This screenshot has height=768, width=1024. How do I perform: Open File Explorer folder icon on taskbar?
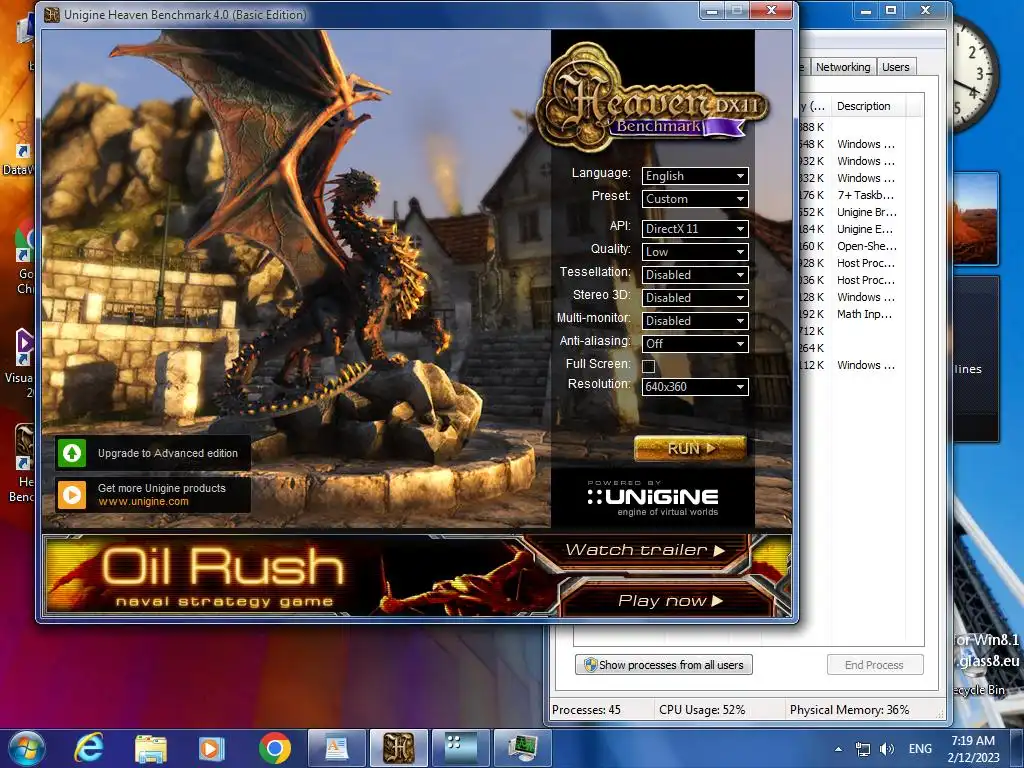(151, 748)
